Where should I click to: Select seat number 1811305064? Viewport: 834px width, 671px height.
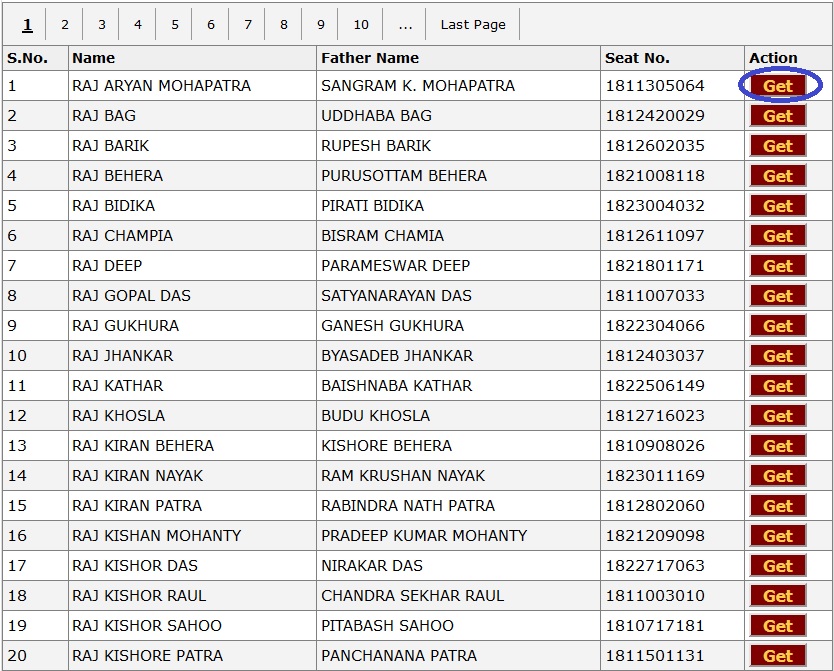[x=655, y=86]
